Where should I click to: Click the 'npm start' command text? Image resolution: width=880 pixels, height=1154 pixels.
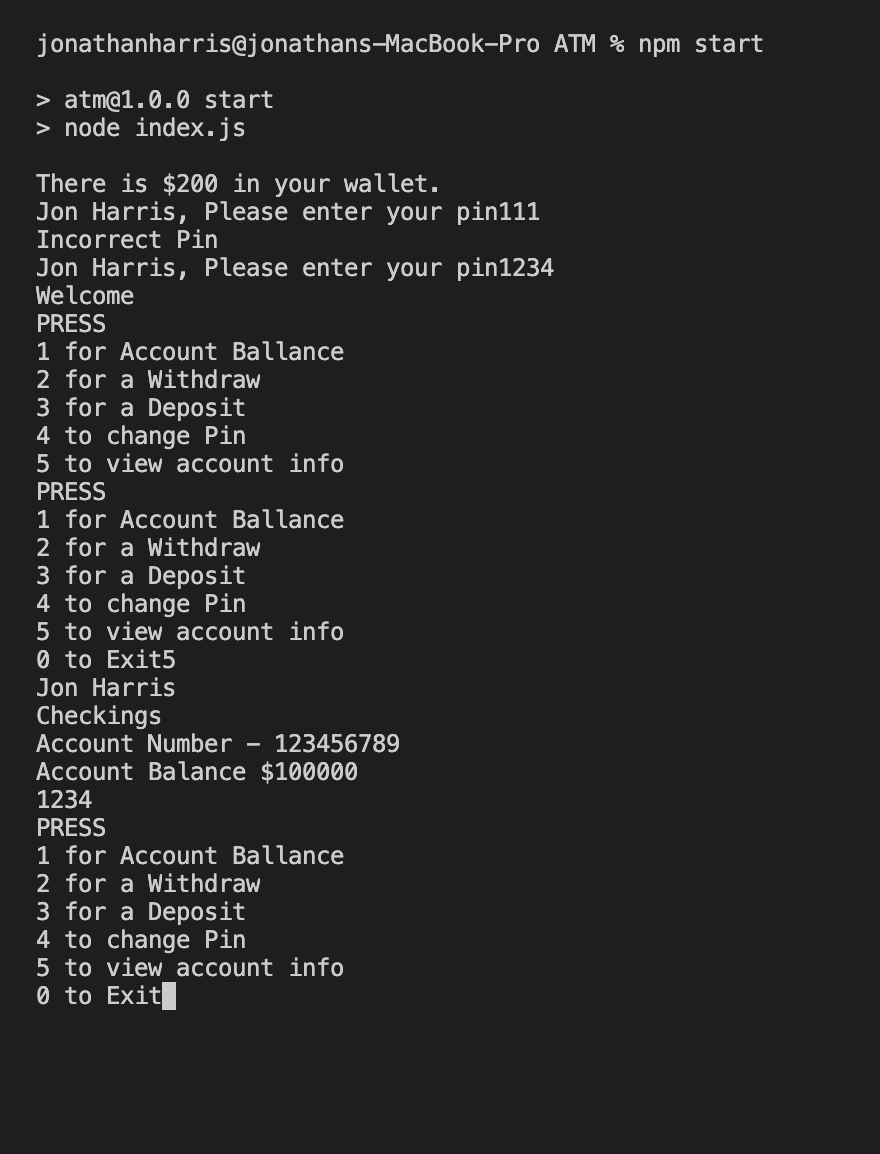[700, 44]
